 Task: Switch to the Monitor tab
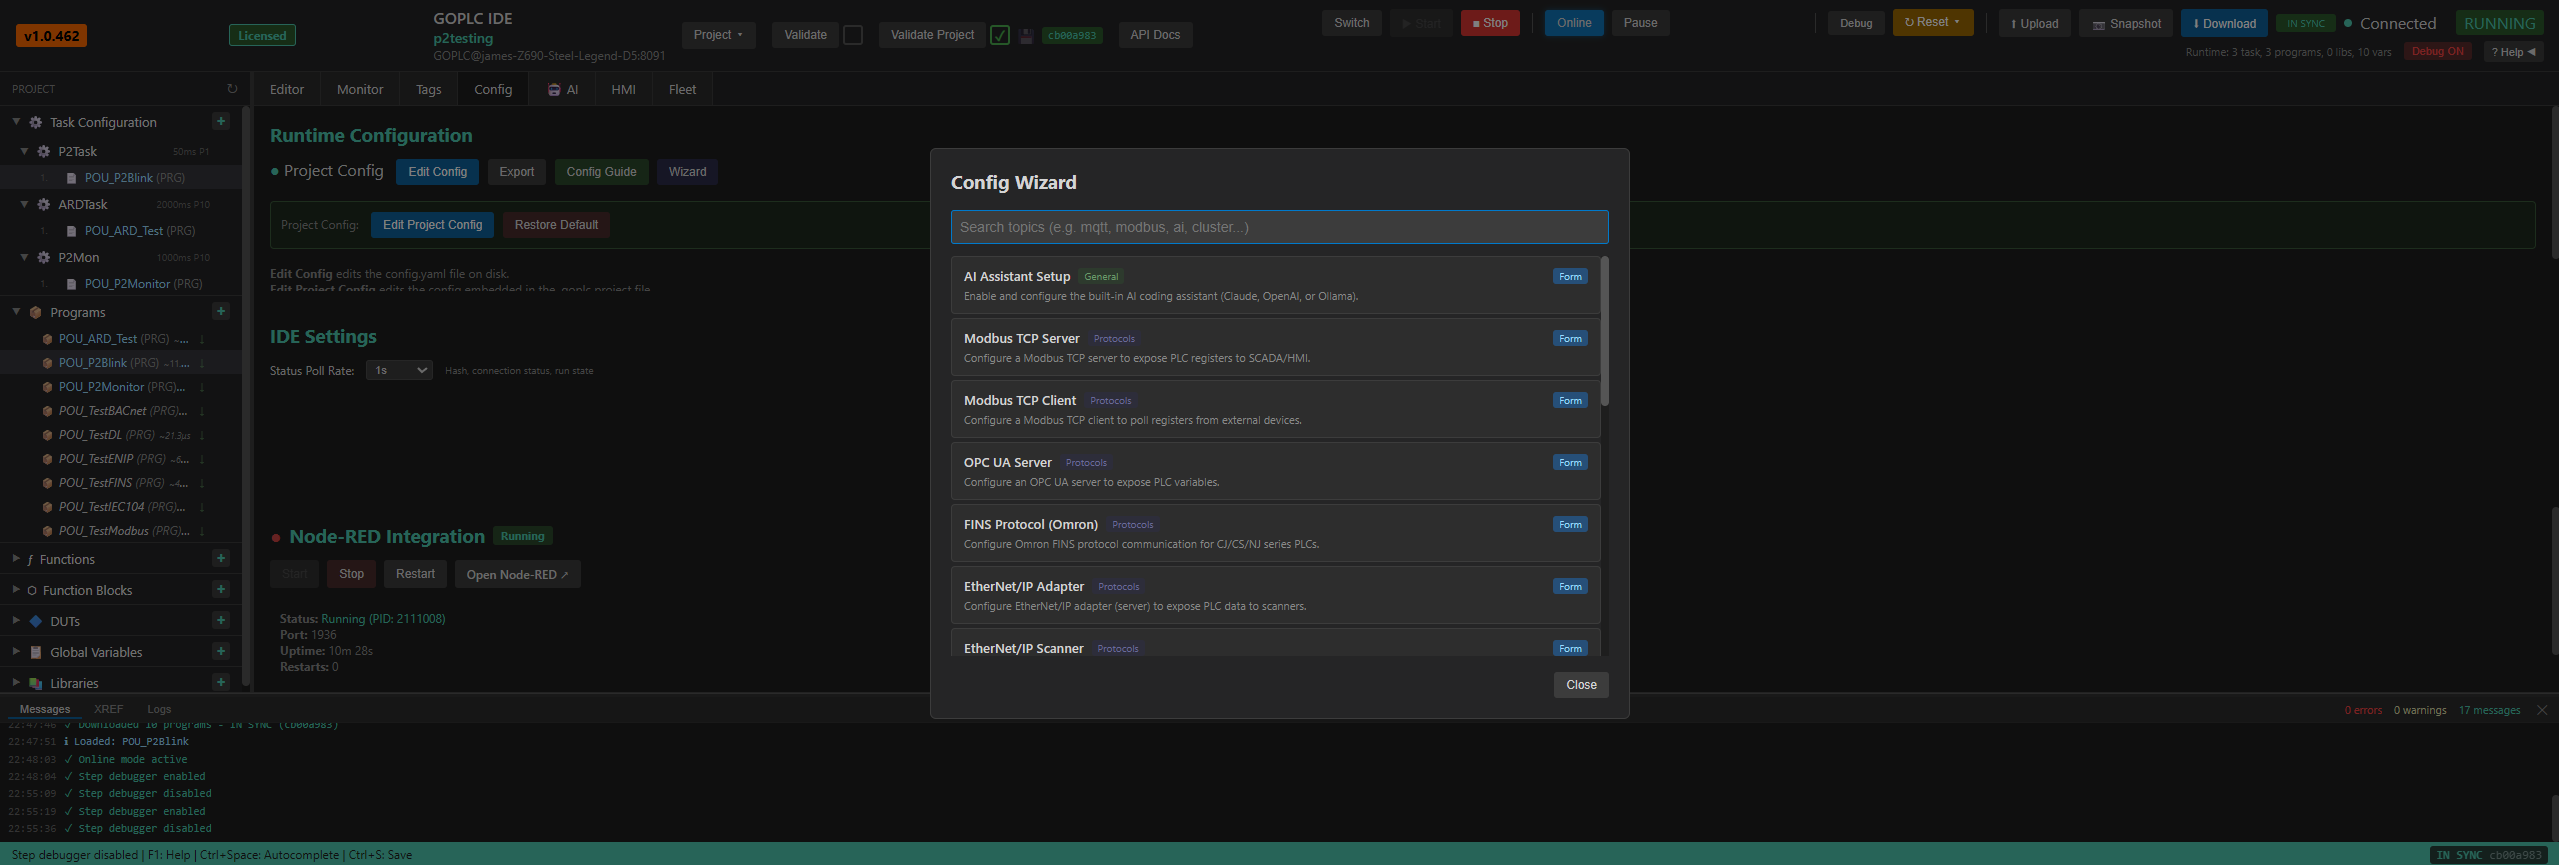pyautogui.click(x=360, y=89)
